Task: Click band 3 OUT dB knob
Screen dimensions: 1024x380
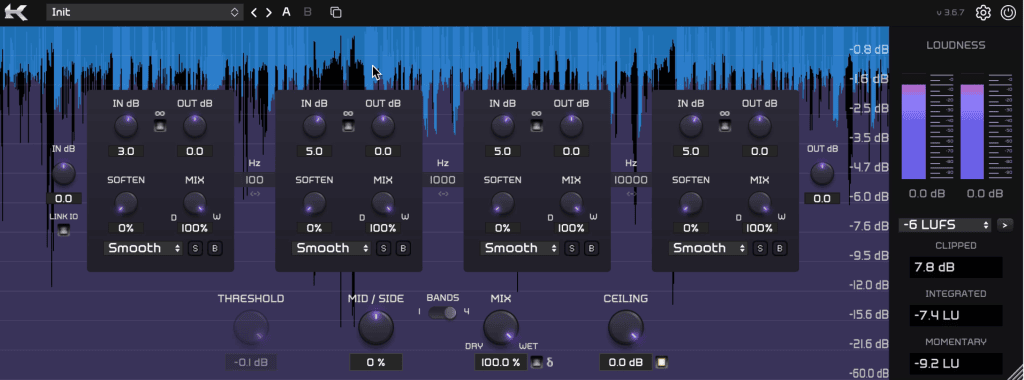Action: [x=571, y=126]
